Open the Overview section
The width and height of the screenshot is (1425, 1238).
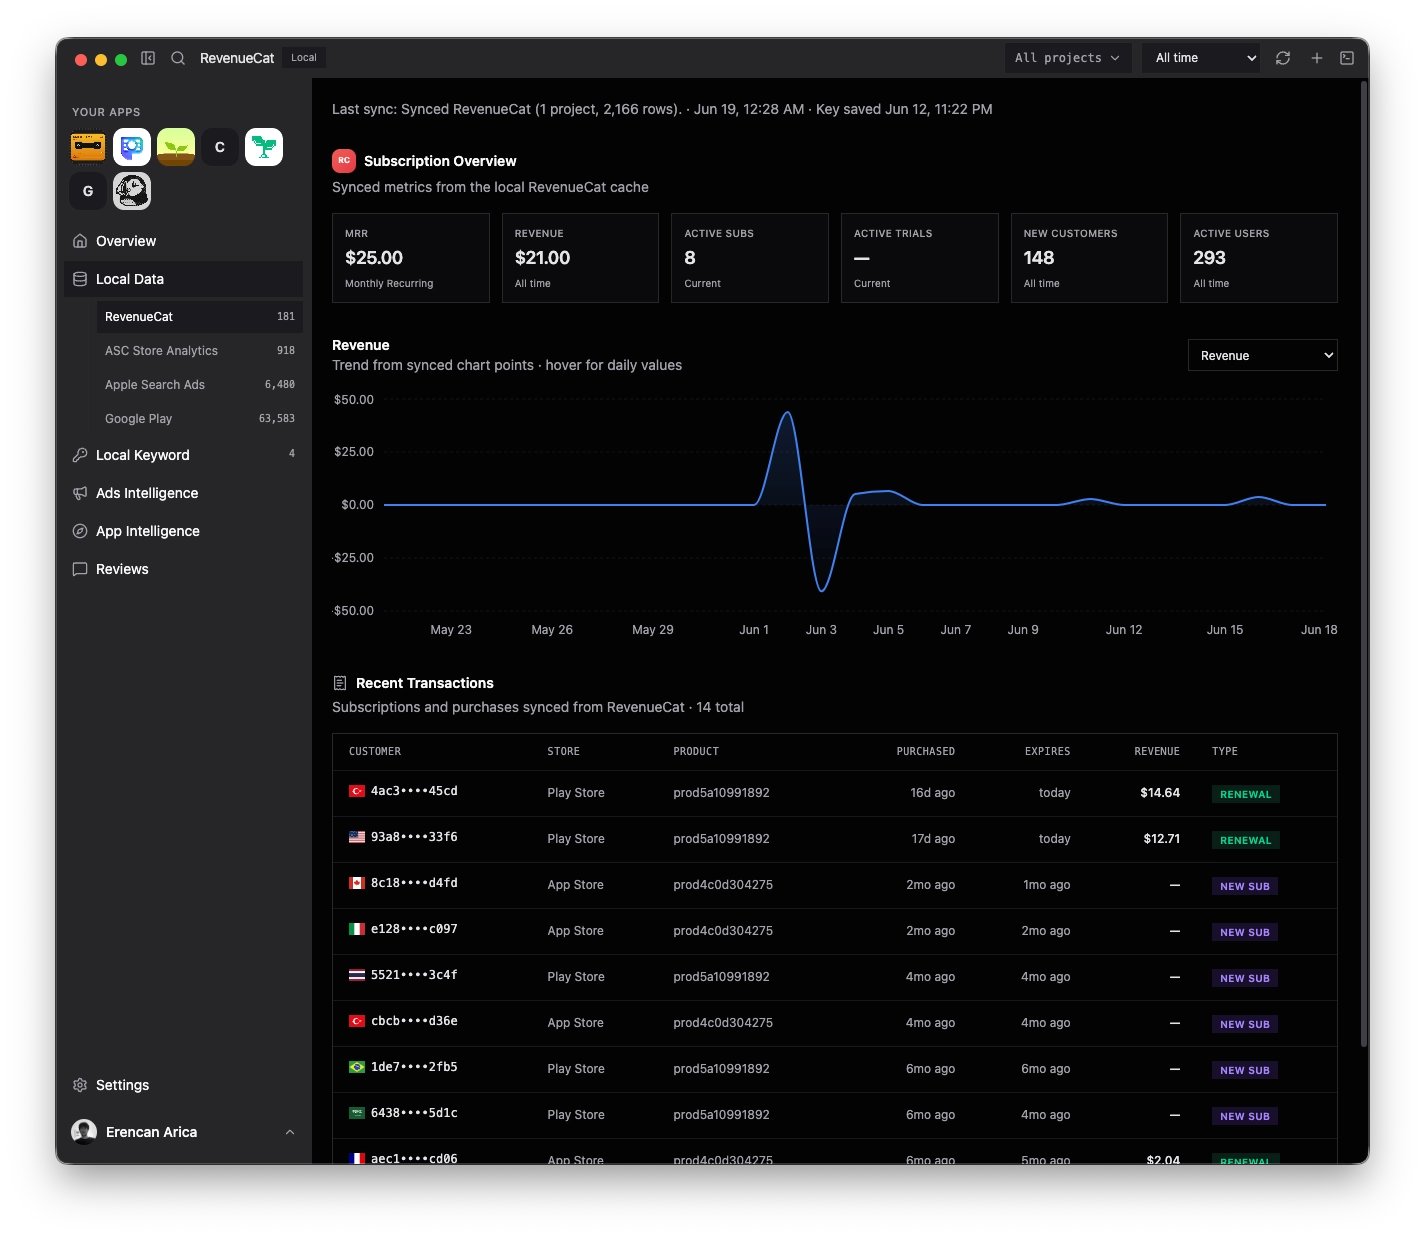[184, 241]
